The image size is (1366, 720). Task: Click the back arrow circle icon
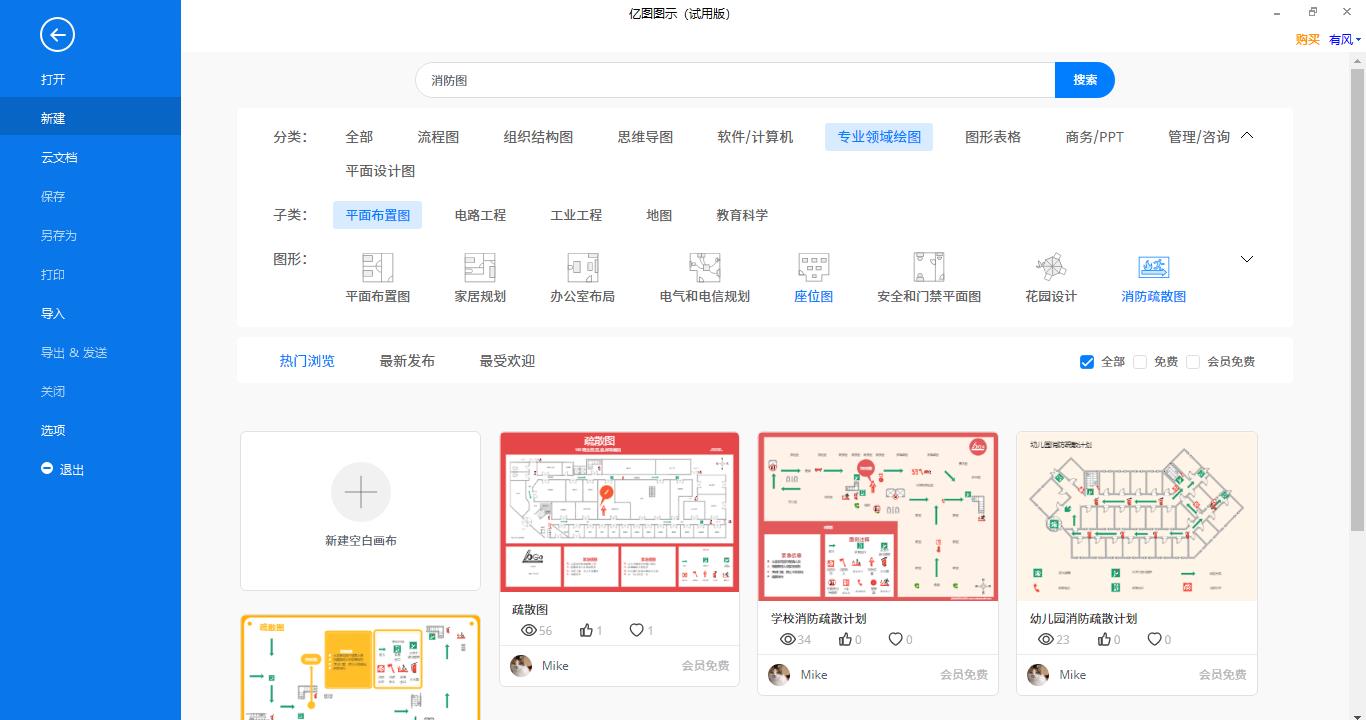(57, 35)
